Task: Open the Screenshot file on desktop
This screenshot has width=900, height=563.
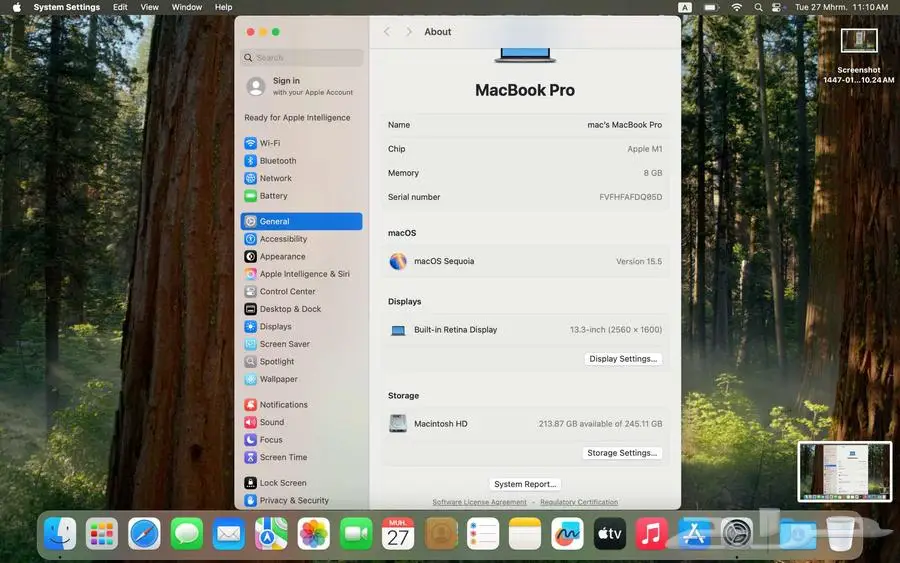Action: point(859,56)
